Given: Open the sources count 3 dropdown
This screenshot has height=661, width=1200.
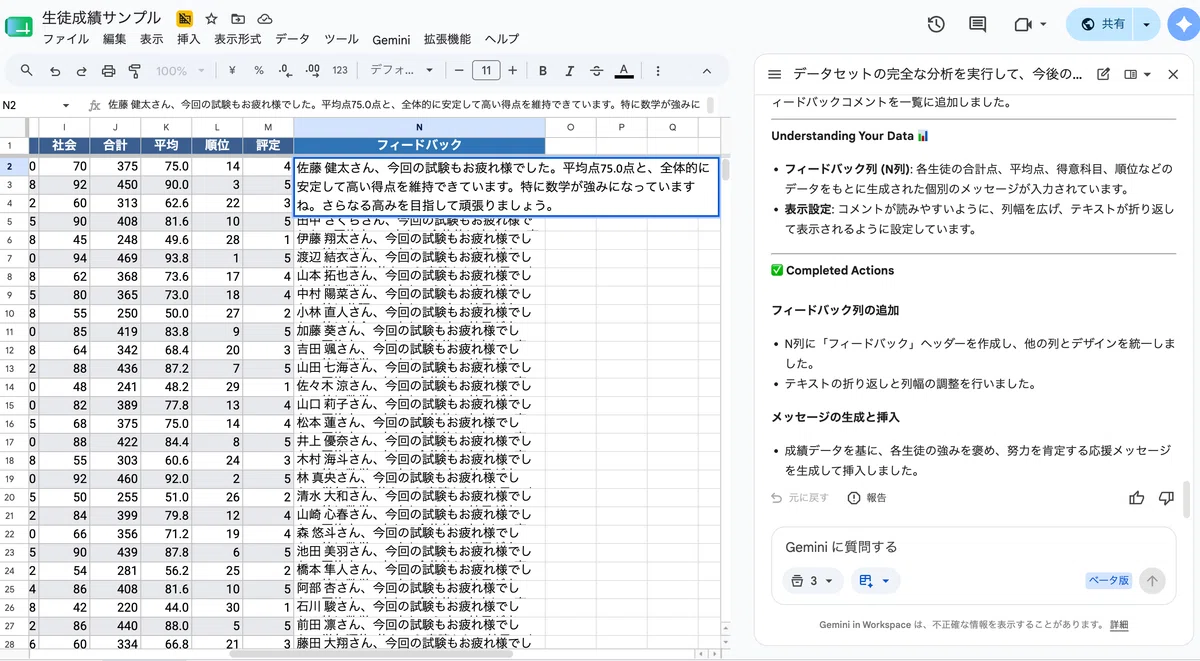Looking at the screenshot, I should (813, 581).
